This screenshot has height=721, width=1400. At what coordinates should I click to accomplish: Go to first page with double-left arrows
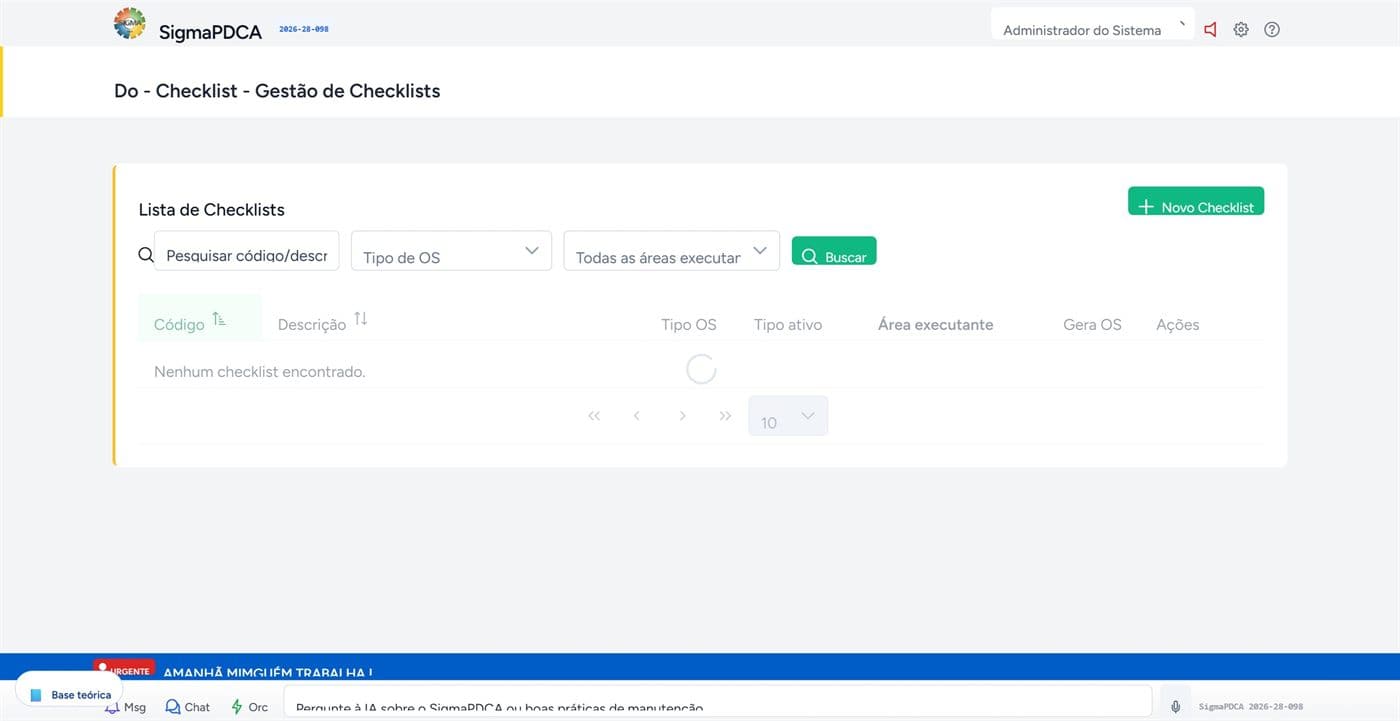(594, 416)
